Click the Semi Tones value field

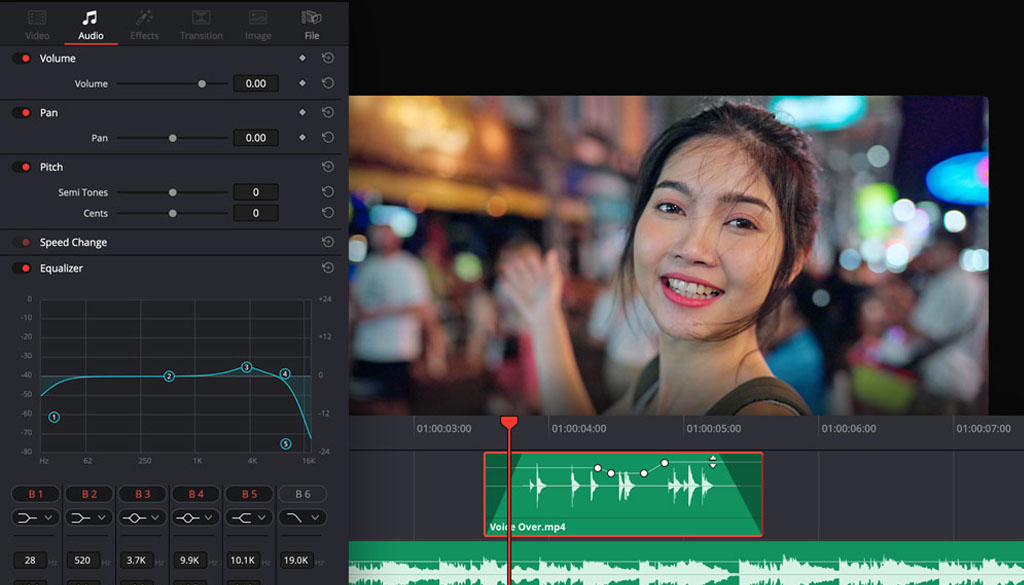[x=256, y=192]
